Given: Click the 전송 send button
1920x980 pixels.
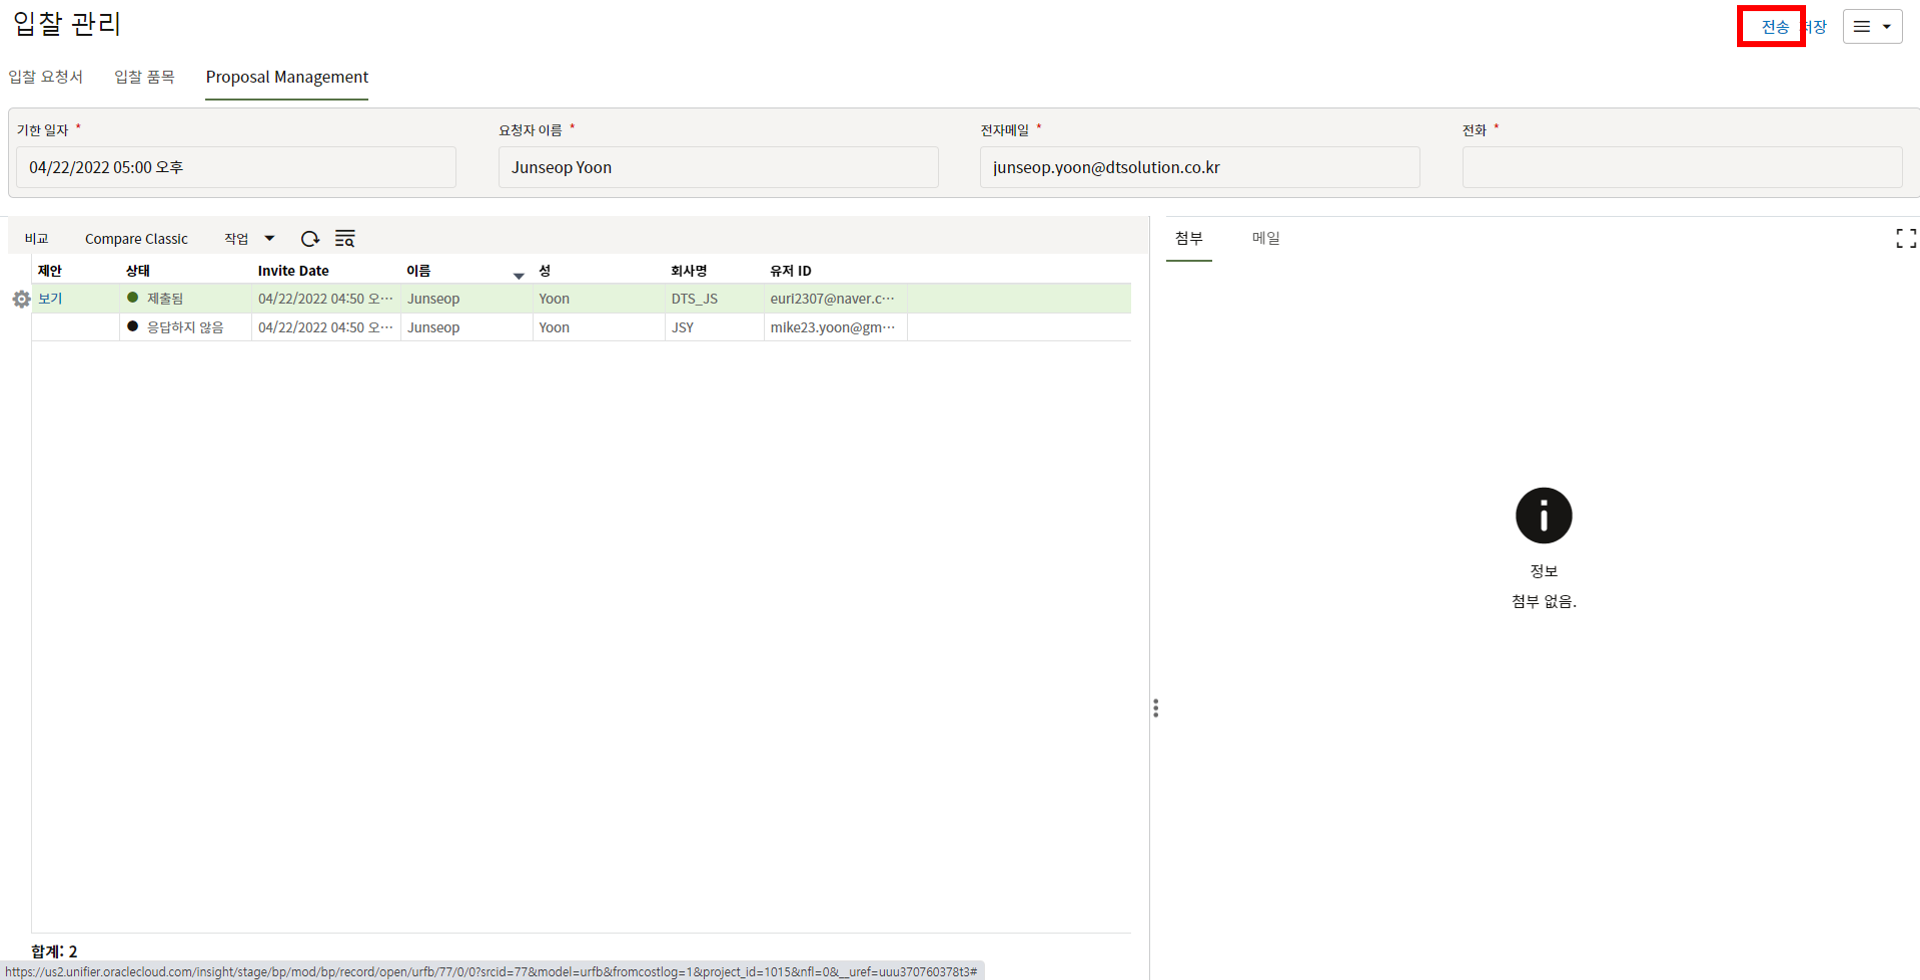Looking at the screenshot, I should coord(1774,27).
